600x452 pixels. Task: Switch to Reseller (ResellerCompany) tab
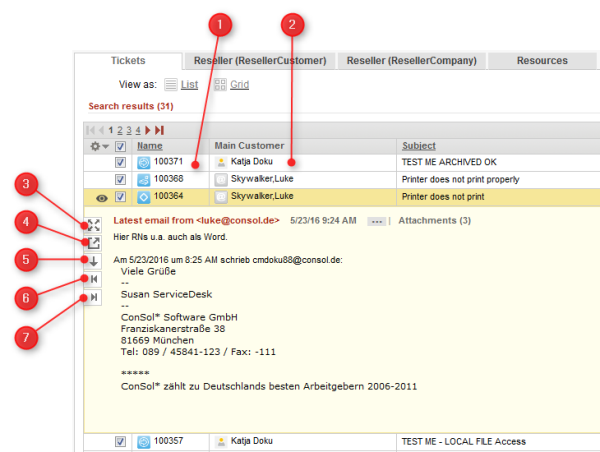412,60
